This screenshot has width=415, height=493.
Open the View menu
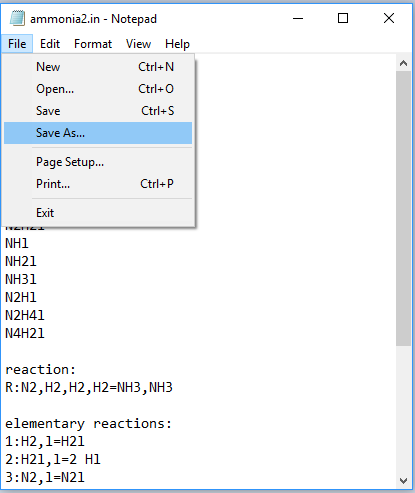(x=139, y=44)
